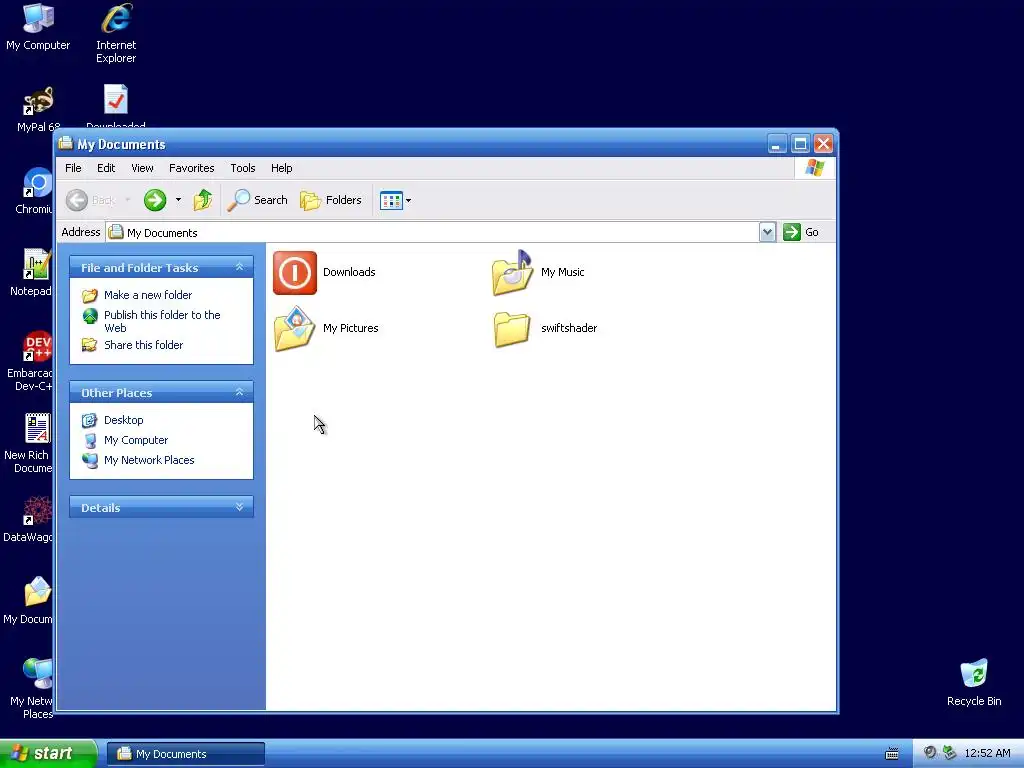The image size is (1024, 768).
Task: Open the File menu
Action: 73,168
